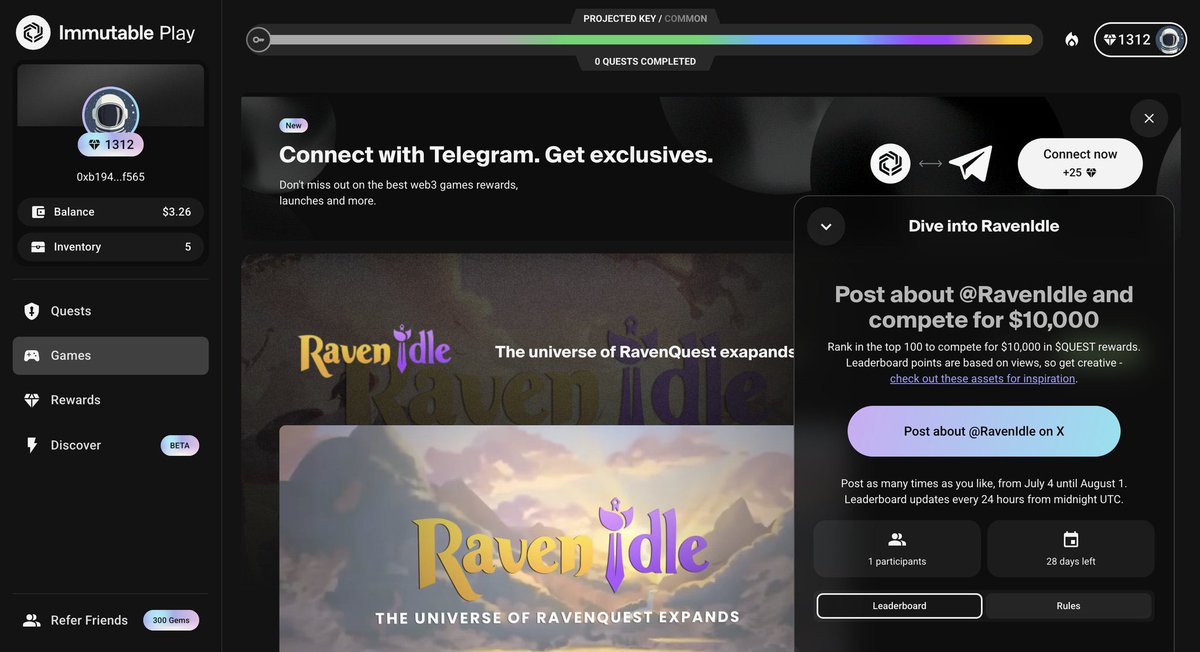
Task: Open the top-right 1312 gems profile button
Action: [1140, 40]
